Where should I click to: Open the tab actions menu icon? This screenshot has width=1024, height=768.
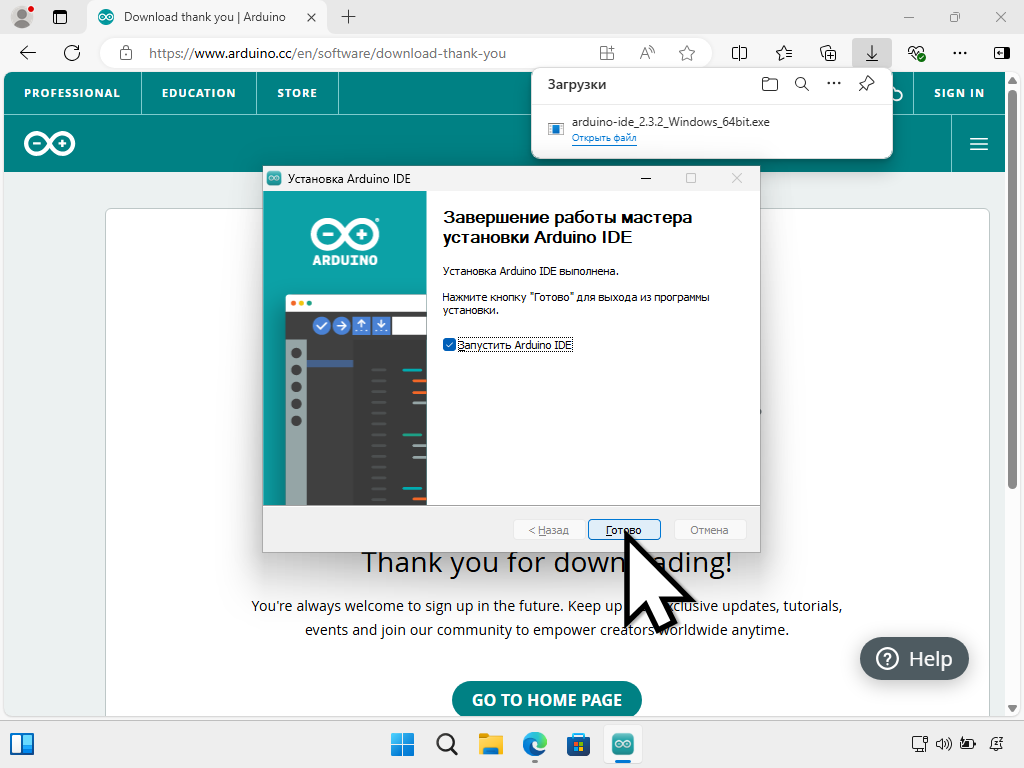point(60,17)
